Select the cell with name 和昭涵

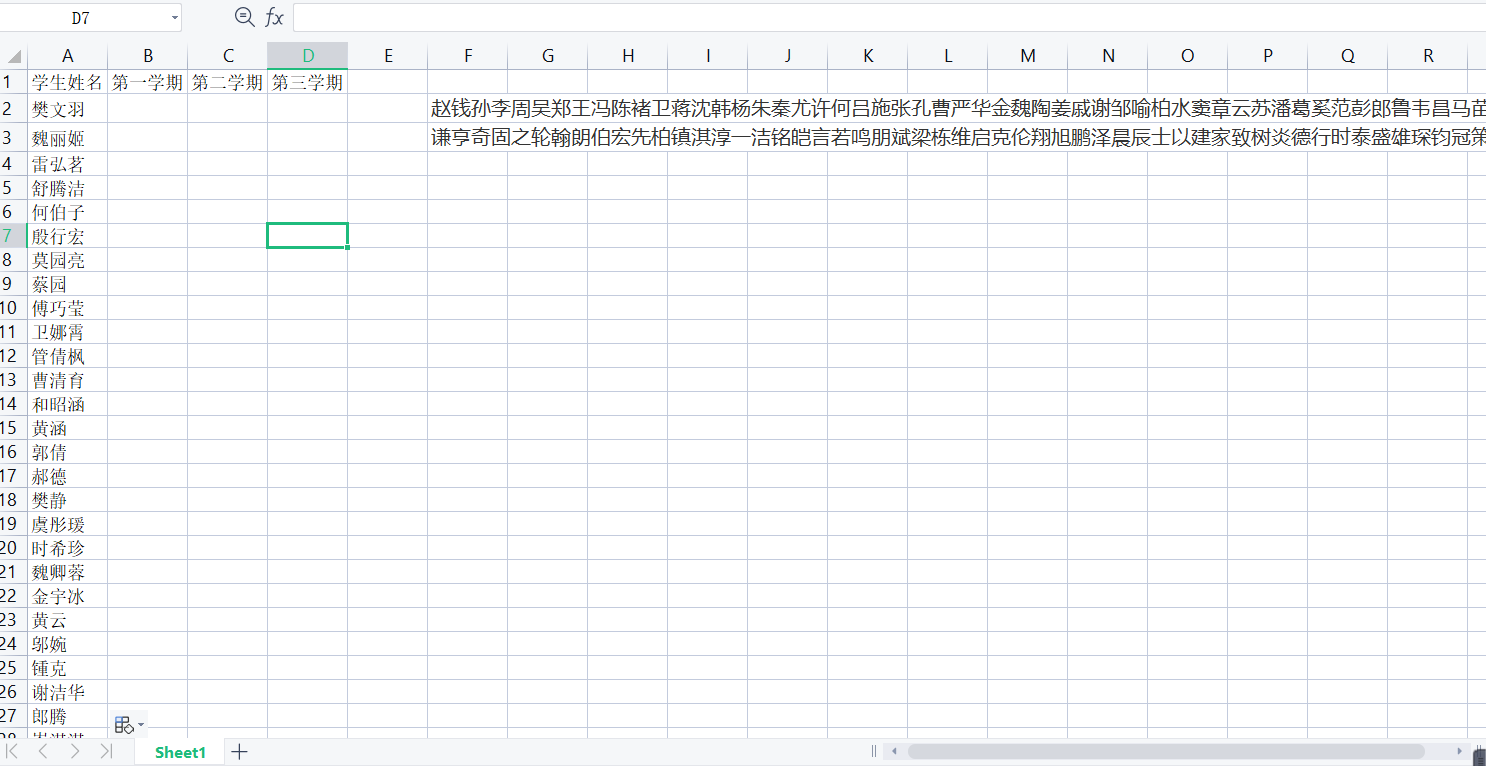point(67,404)
